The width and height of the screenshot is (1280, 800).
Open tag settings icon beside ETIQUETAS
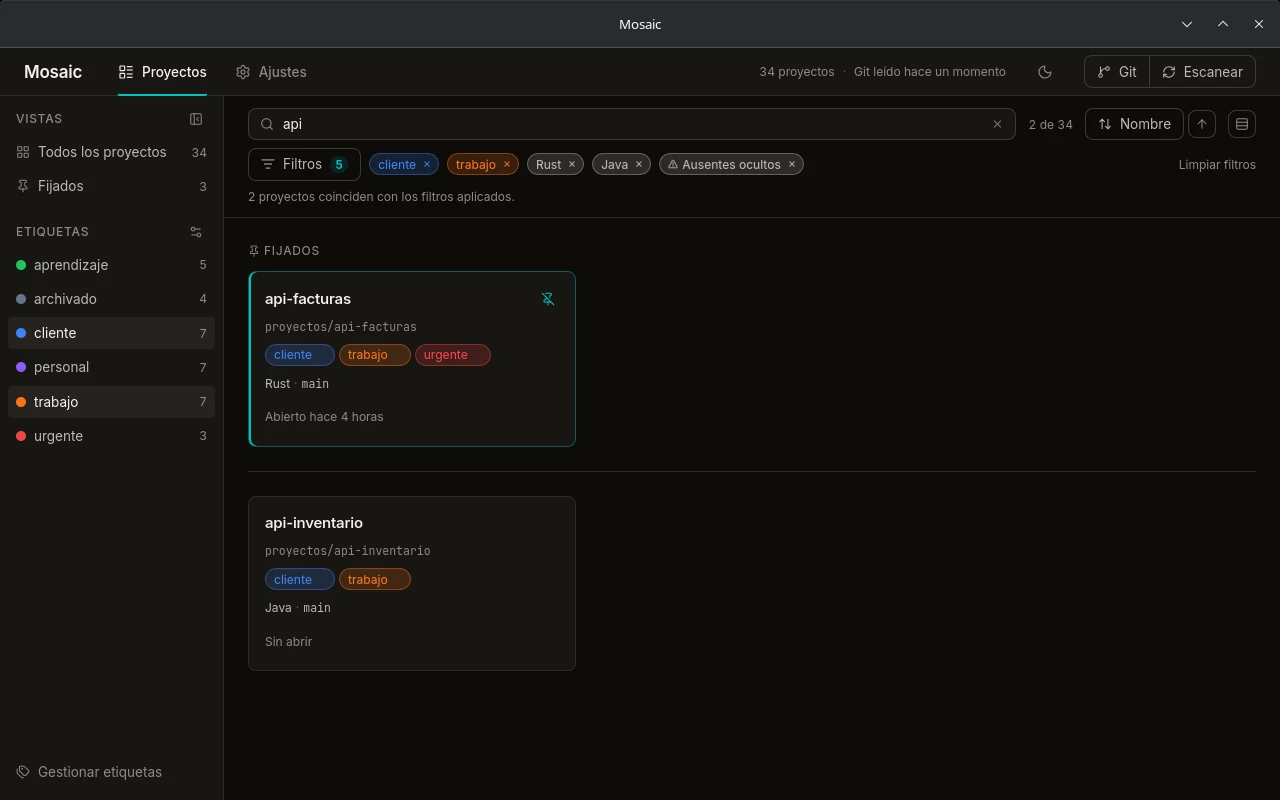(x=196, y=232)
